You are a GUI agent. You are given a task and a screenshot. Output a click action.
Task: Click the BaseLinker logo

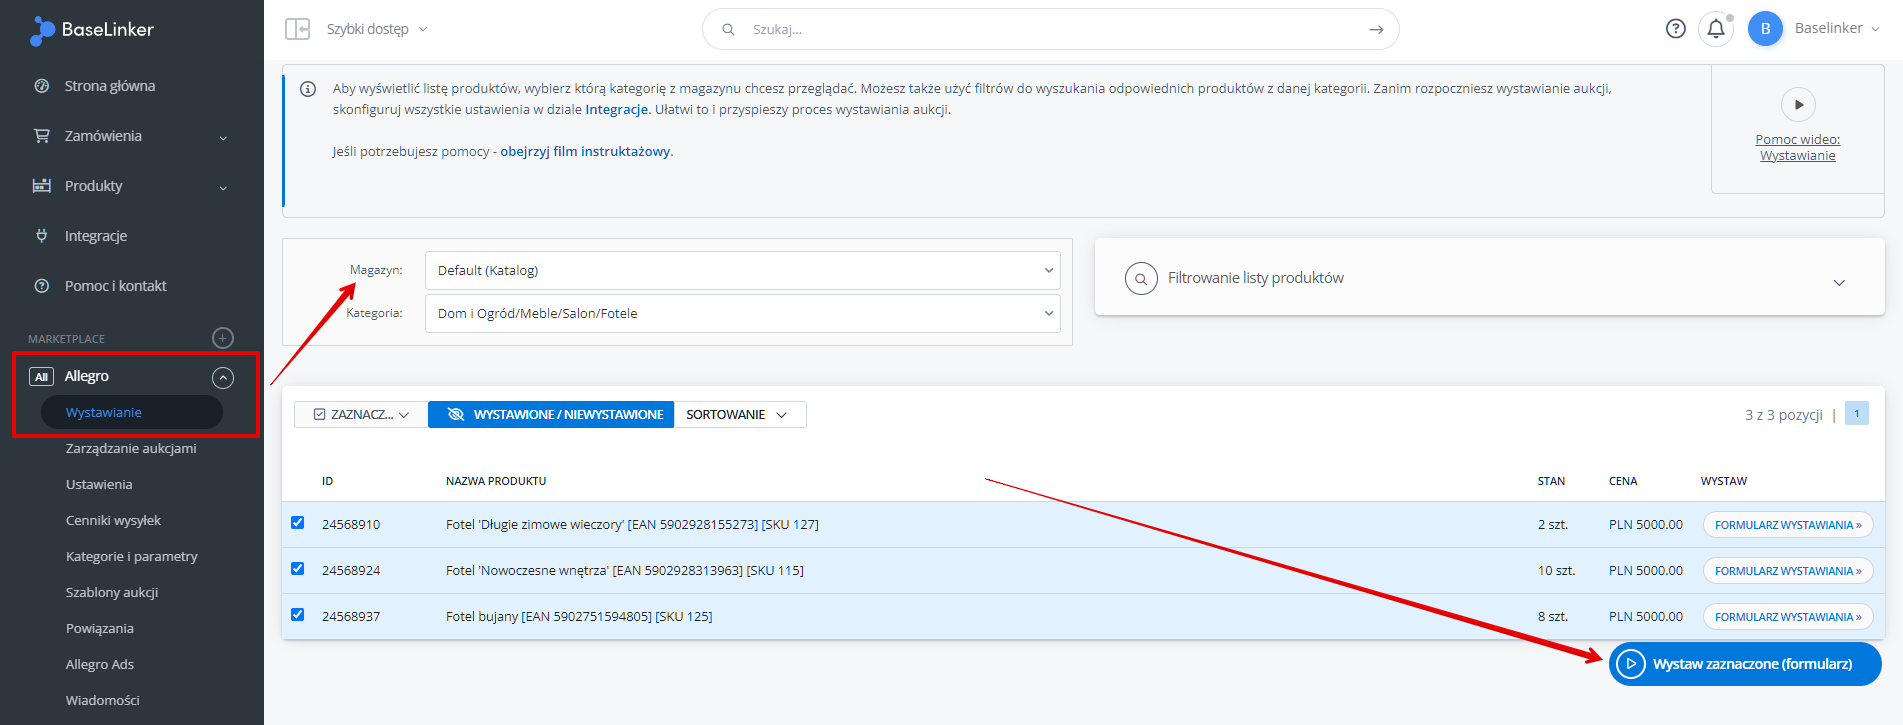tap(92, 30)
